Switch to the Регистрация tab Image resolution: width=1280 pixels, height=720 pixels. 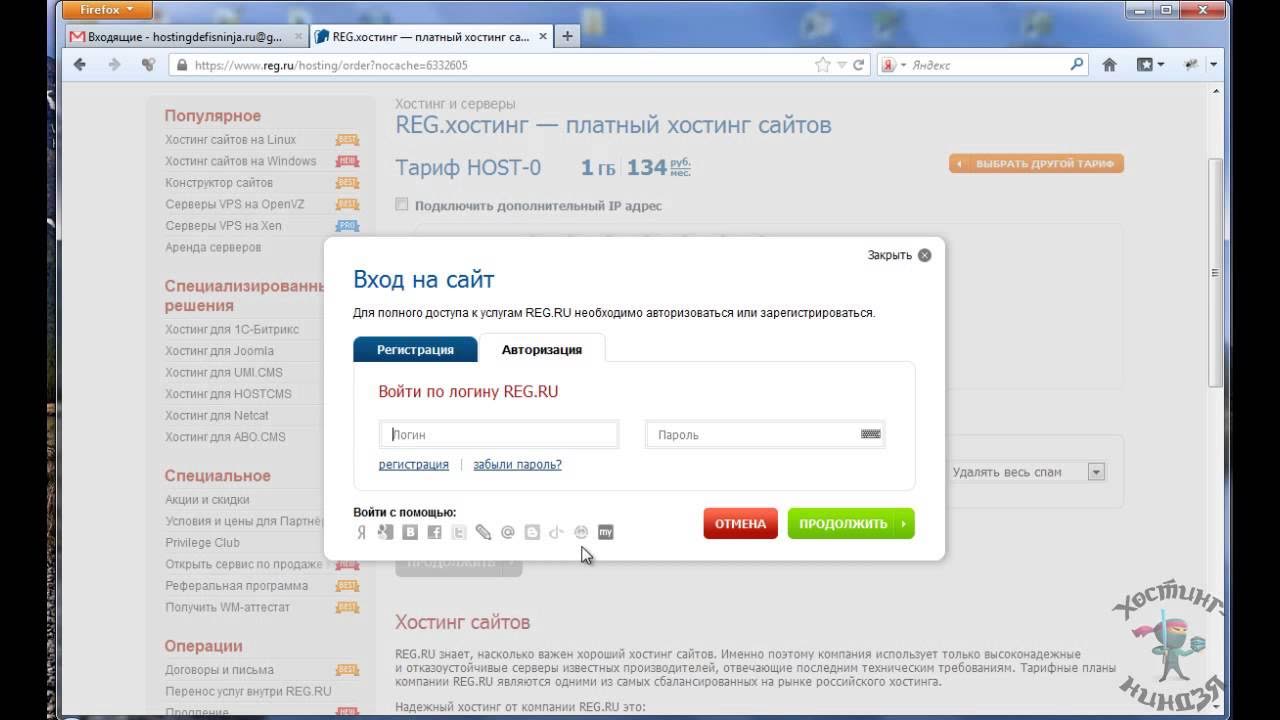pos(415,349)
